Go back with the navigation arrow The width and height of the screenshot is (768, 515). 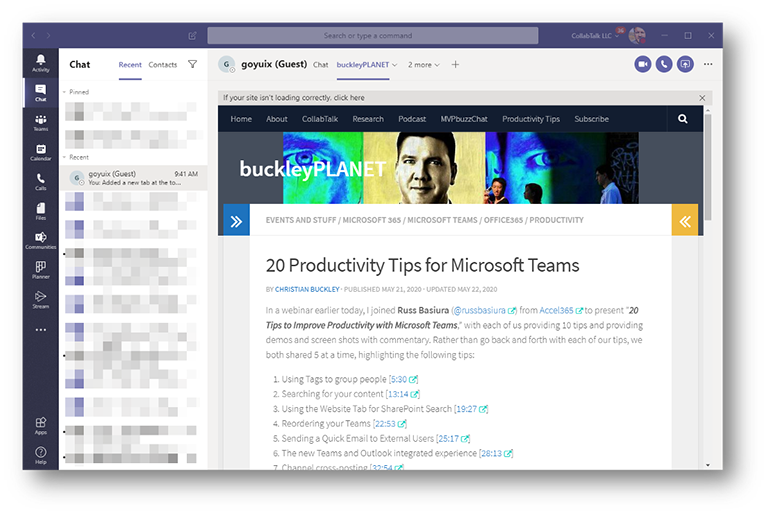[x=33, y=35]
